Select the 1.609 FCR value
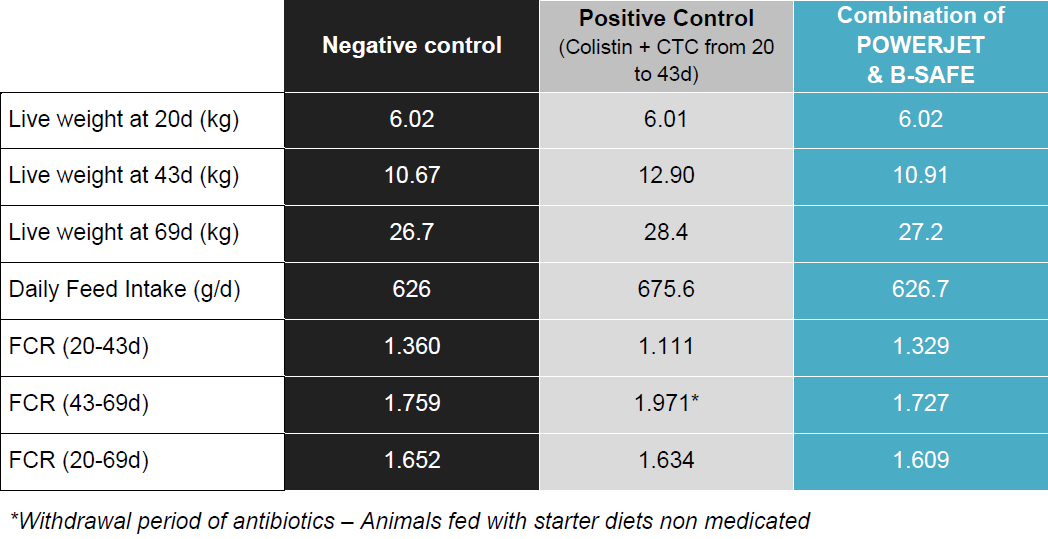 [920, 461]
